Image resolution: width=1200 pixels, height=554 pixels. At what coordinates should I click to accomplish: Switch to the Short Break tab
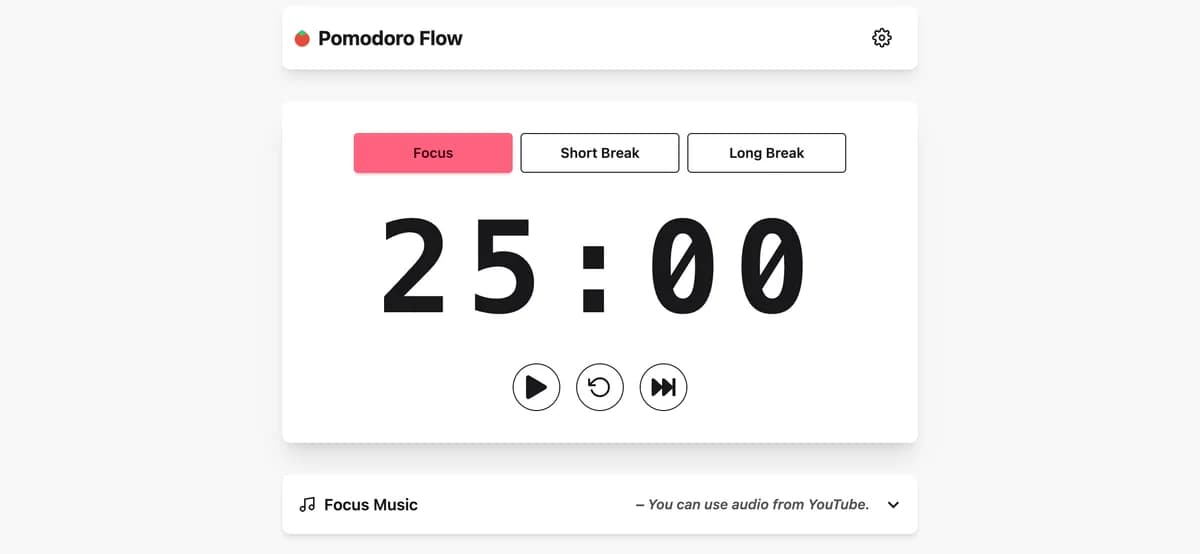click(600, 153)
